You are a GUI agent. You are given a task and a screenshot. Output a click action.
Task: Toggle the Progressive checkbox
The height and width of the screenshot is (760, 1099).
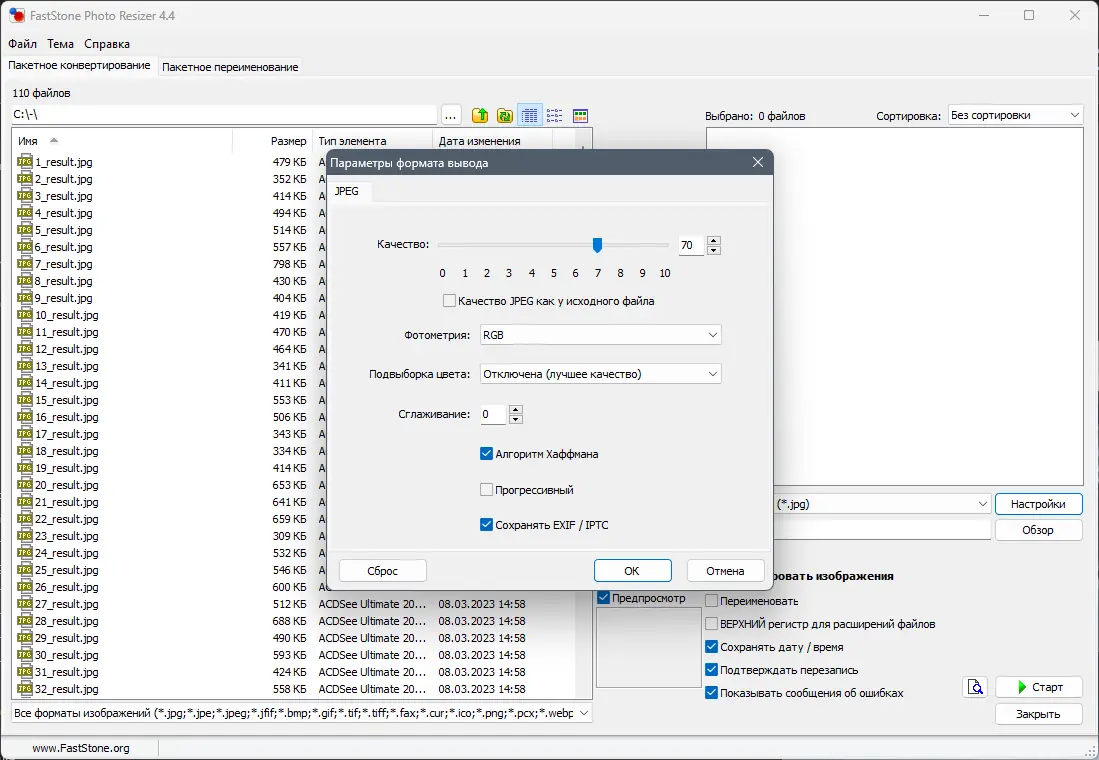[486, 490]
